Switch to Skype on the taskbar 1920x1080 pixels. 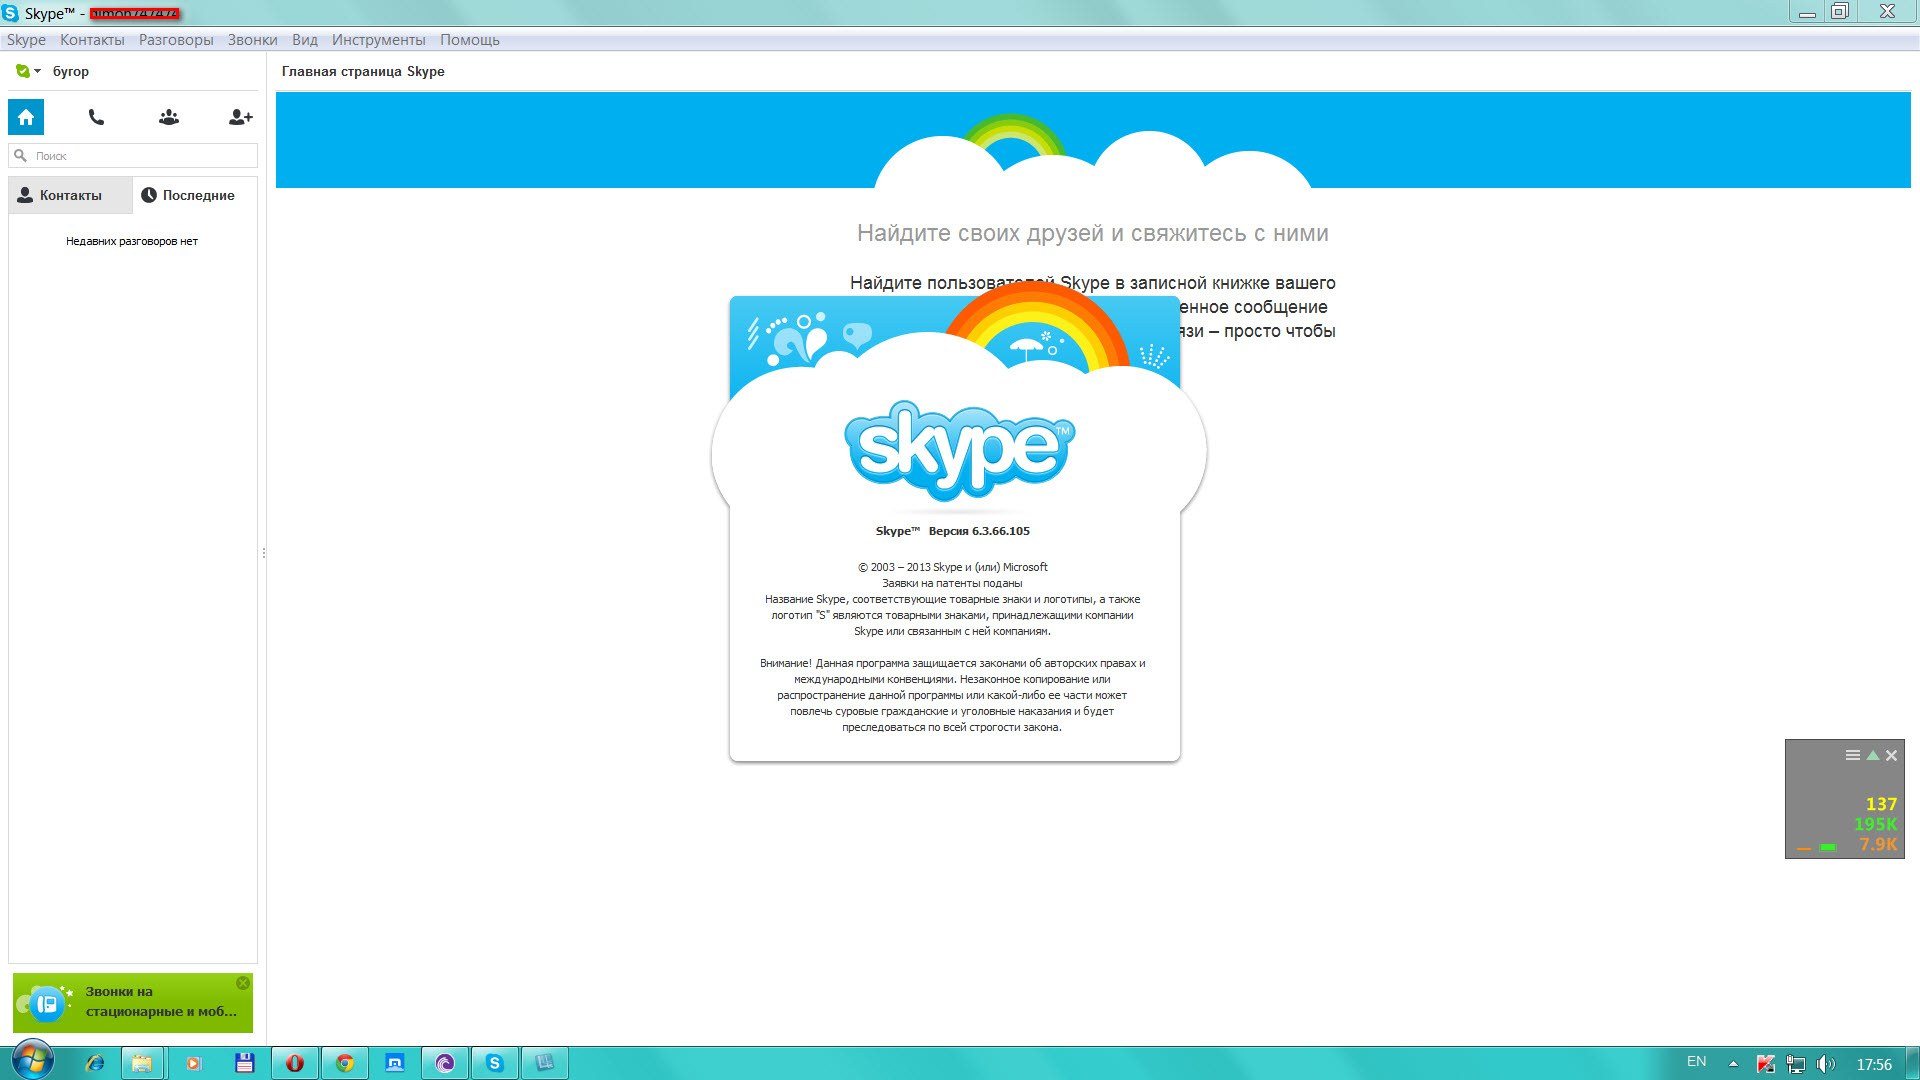click(x=495, y=1063)
